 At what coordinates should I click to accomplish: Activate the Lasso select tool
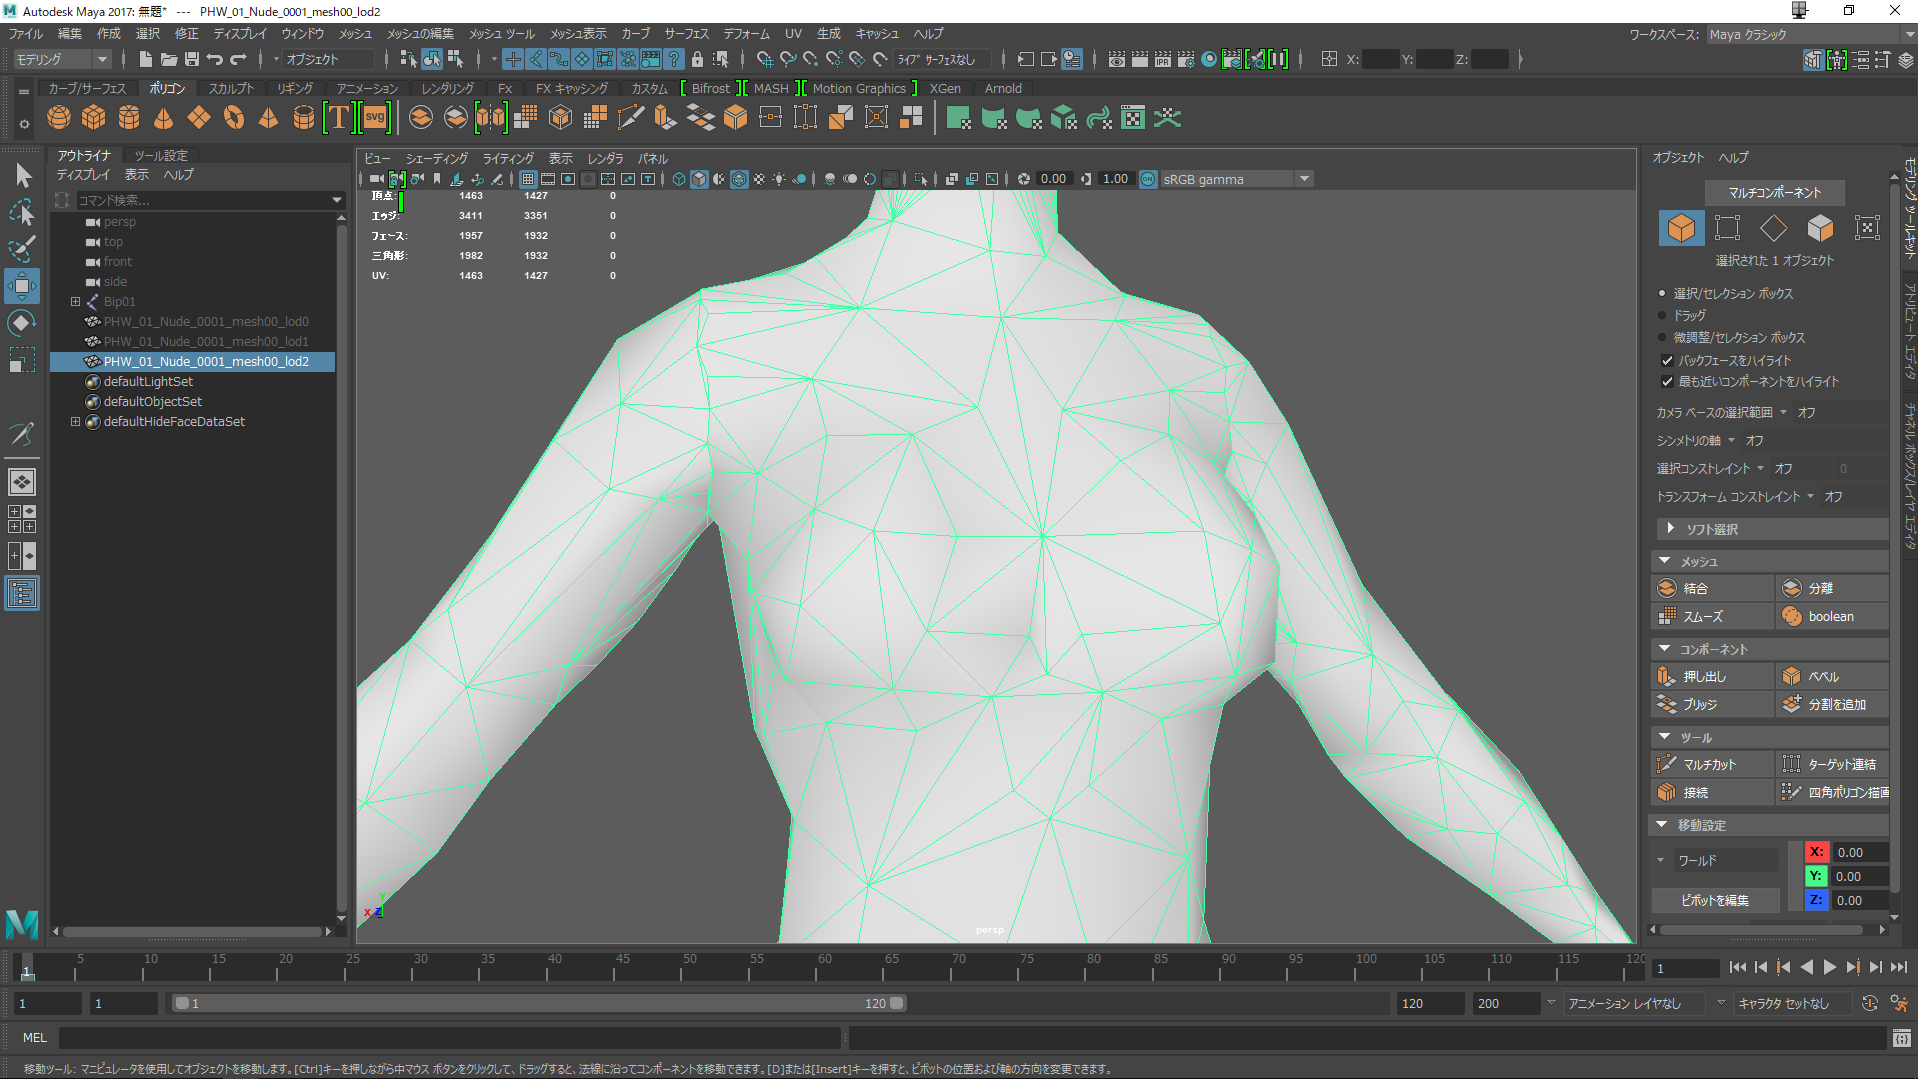[21, 212]
